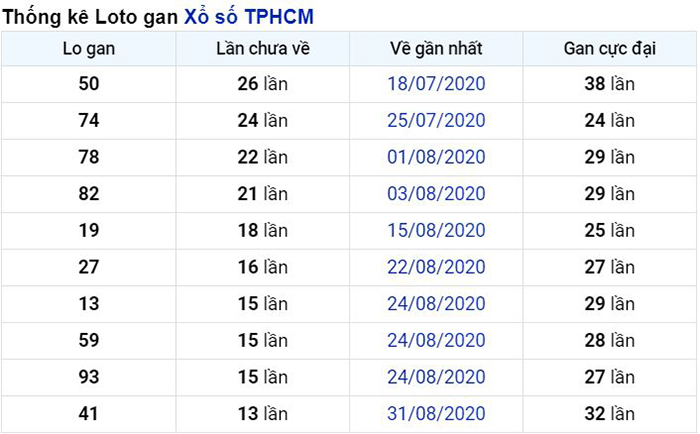Viewport: 700px width, 434px height.
Task: Select loto number 74 cell
Action: (x=89, y=121)
